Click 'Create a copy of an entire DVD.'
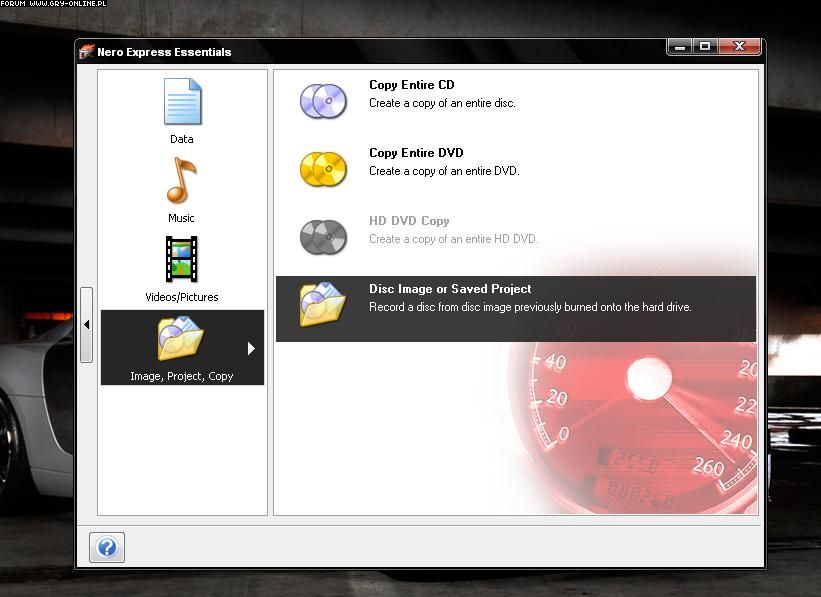Screen dimensions: 821x597 pyautogui.click(x=444, y=171)
